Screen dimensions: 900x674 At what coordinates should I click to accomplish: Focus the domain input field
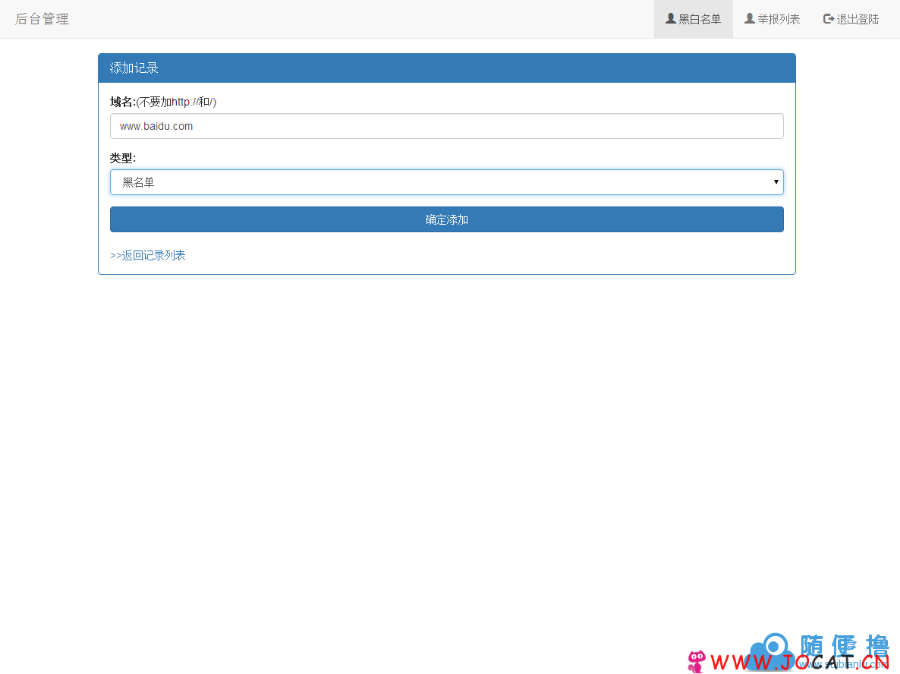pos(447,126)
